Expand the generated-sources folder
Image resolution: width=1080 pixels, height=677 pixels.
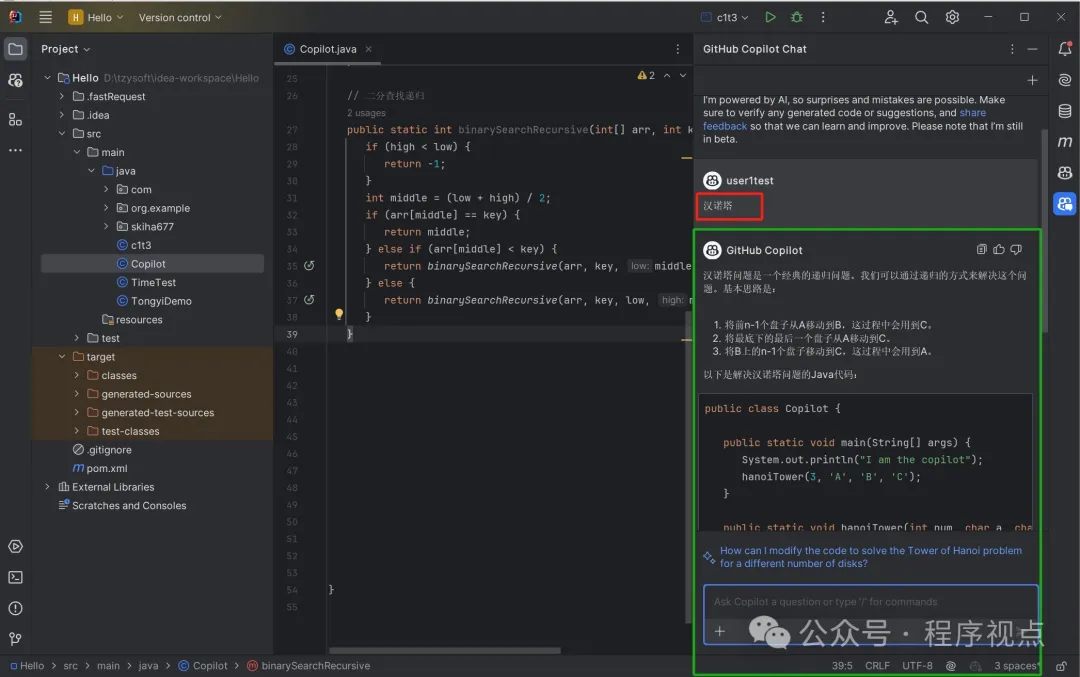pyautogui.click(x=76, y=394)
